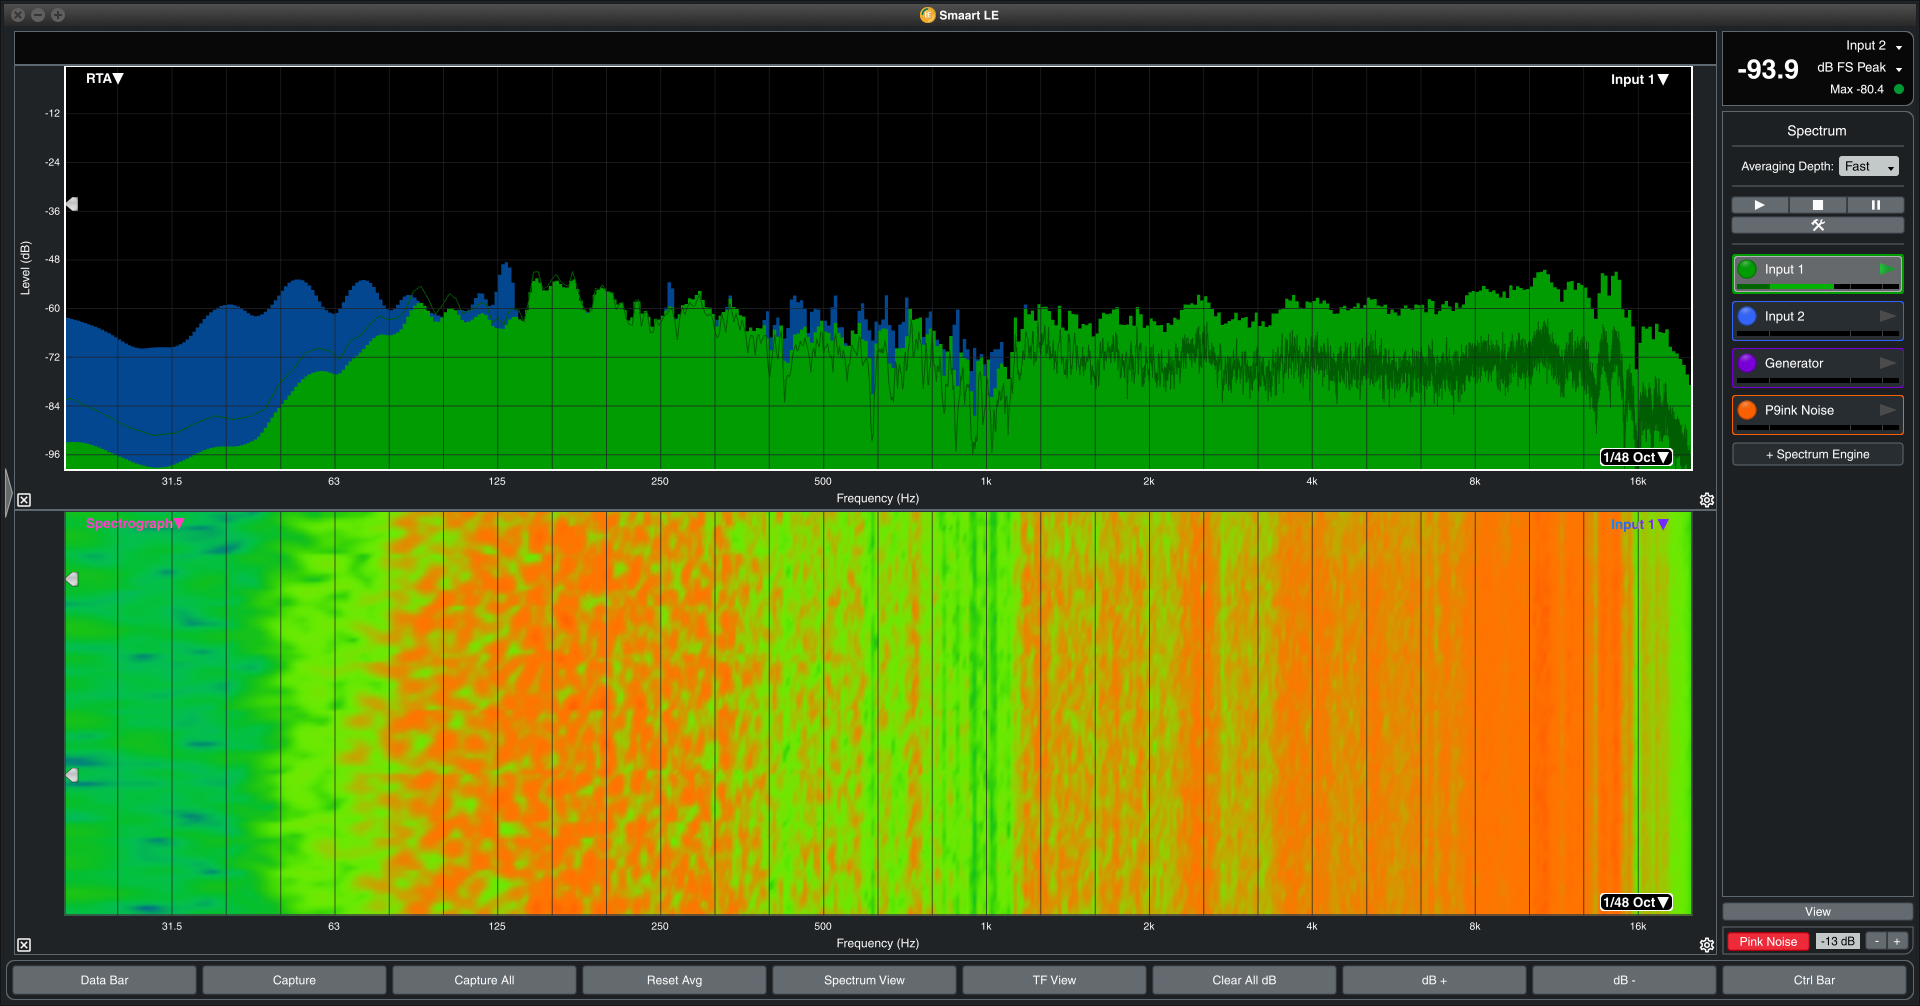
Task: Open RTA graph settings gear icon
Action: point(1707,500)
